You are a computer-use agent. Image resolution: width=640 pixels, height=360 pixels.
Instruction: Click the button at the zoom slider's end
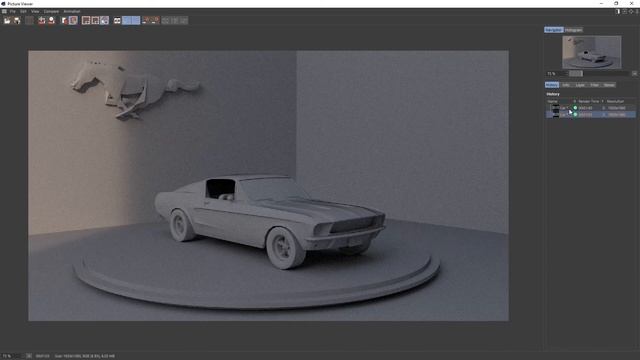tap(635, 73)
